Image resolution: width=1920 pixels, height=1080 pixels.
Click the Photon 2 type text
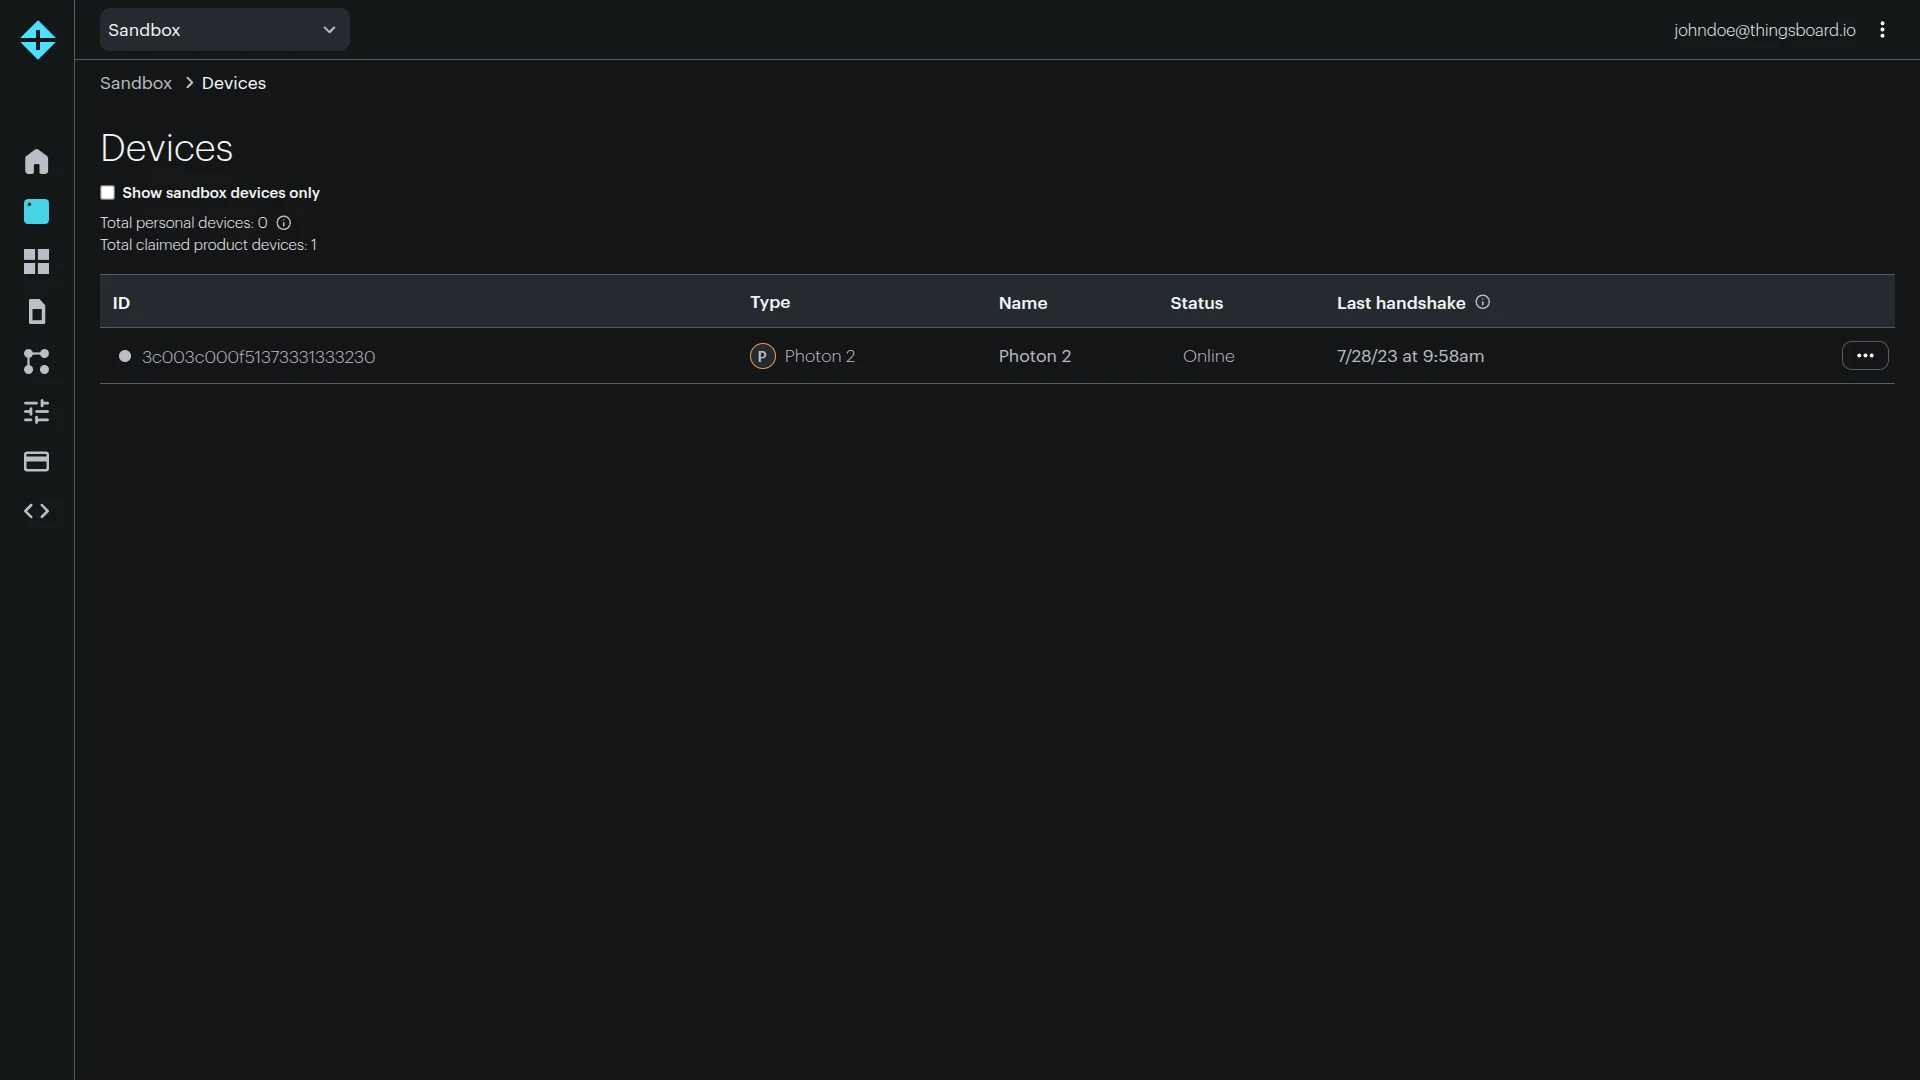pyautogui.click(x=820, y=356)
